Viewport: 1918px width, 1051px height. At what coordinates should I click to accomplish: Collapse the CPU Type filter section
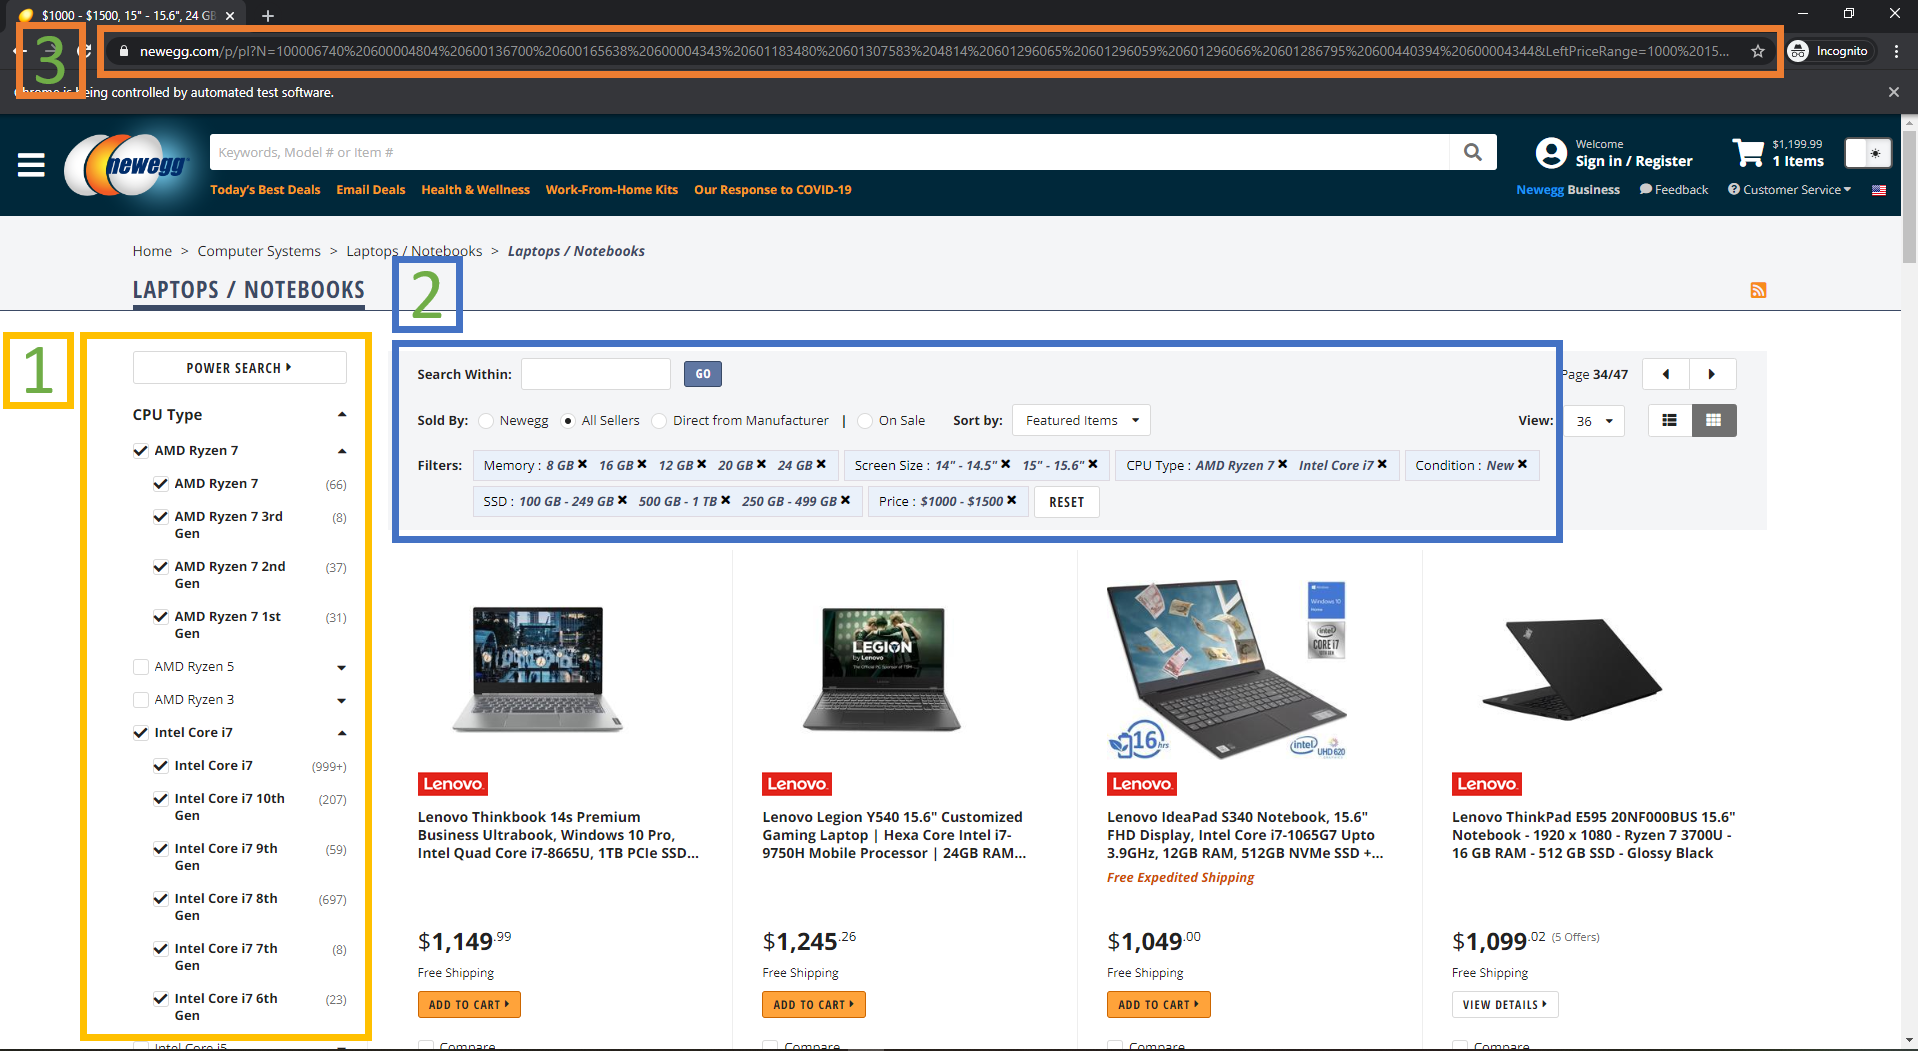[342, 415]
